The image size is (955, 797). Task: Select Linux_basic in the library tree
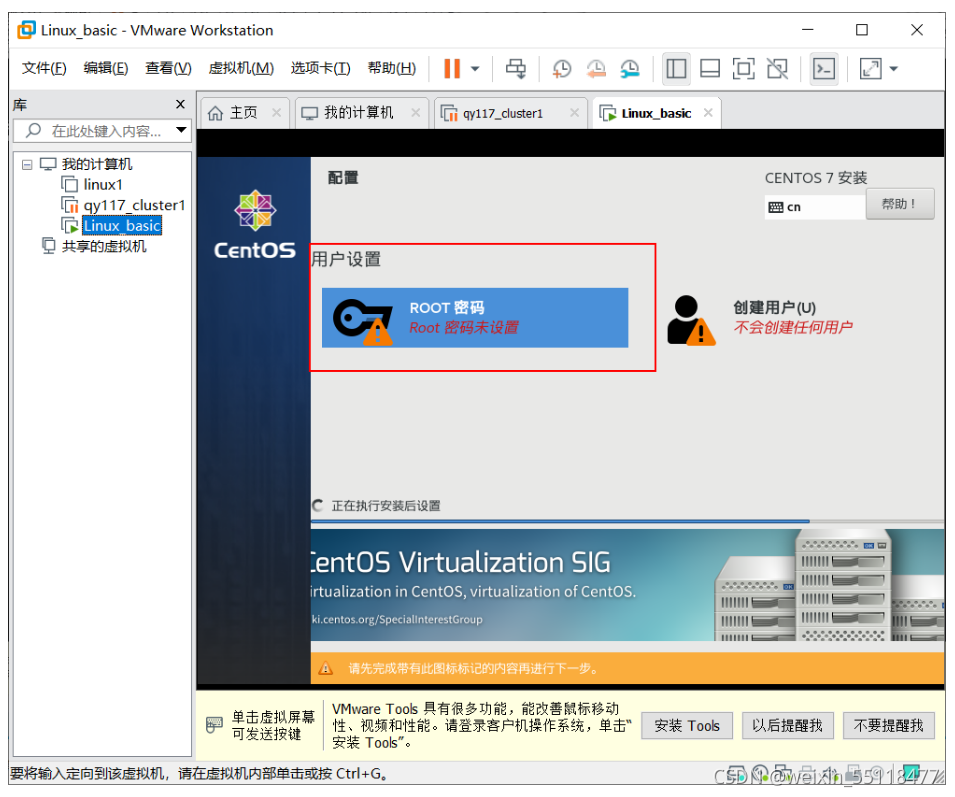click(122, 226)
